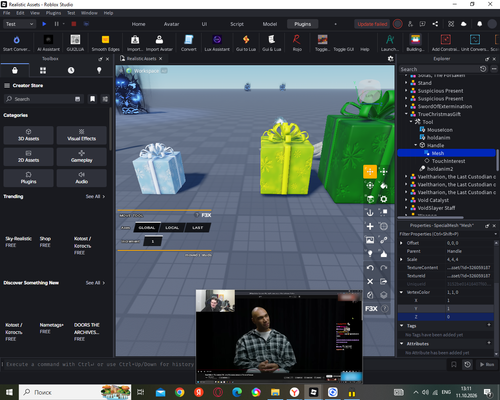
Task: Collapse the TrueChristmasGift tree item
Action: (406, 114)
